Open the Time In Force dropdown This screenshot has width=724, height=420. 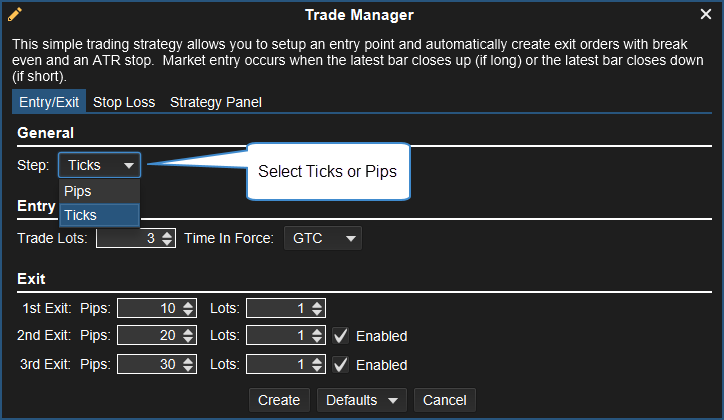[322, 238]
